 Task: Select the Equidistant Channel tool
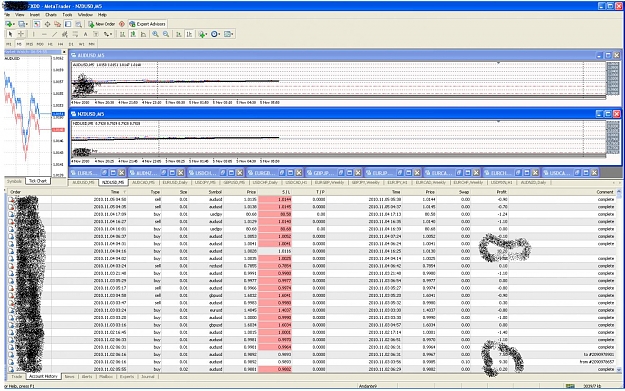[x=65, y=34]
